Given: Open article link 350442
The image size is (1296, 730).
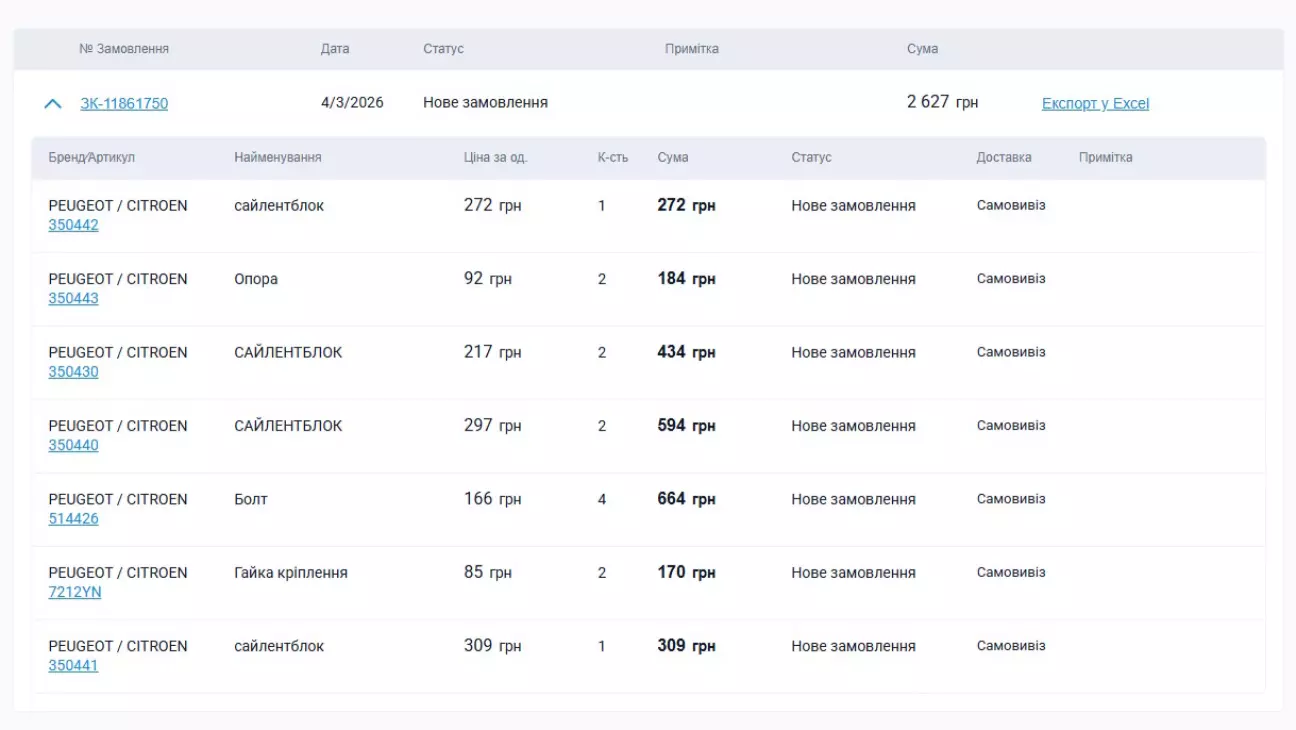Looking at the screenshot, I should [x=73, y=225].
